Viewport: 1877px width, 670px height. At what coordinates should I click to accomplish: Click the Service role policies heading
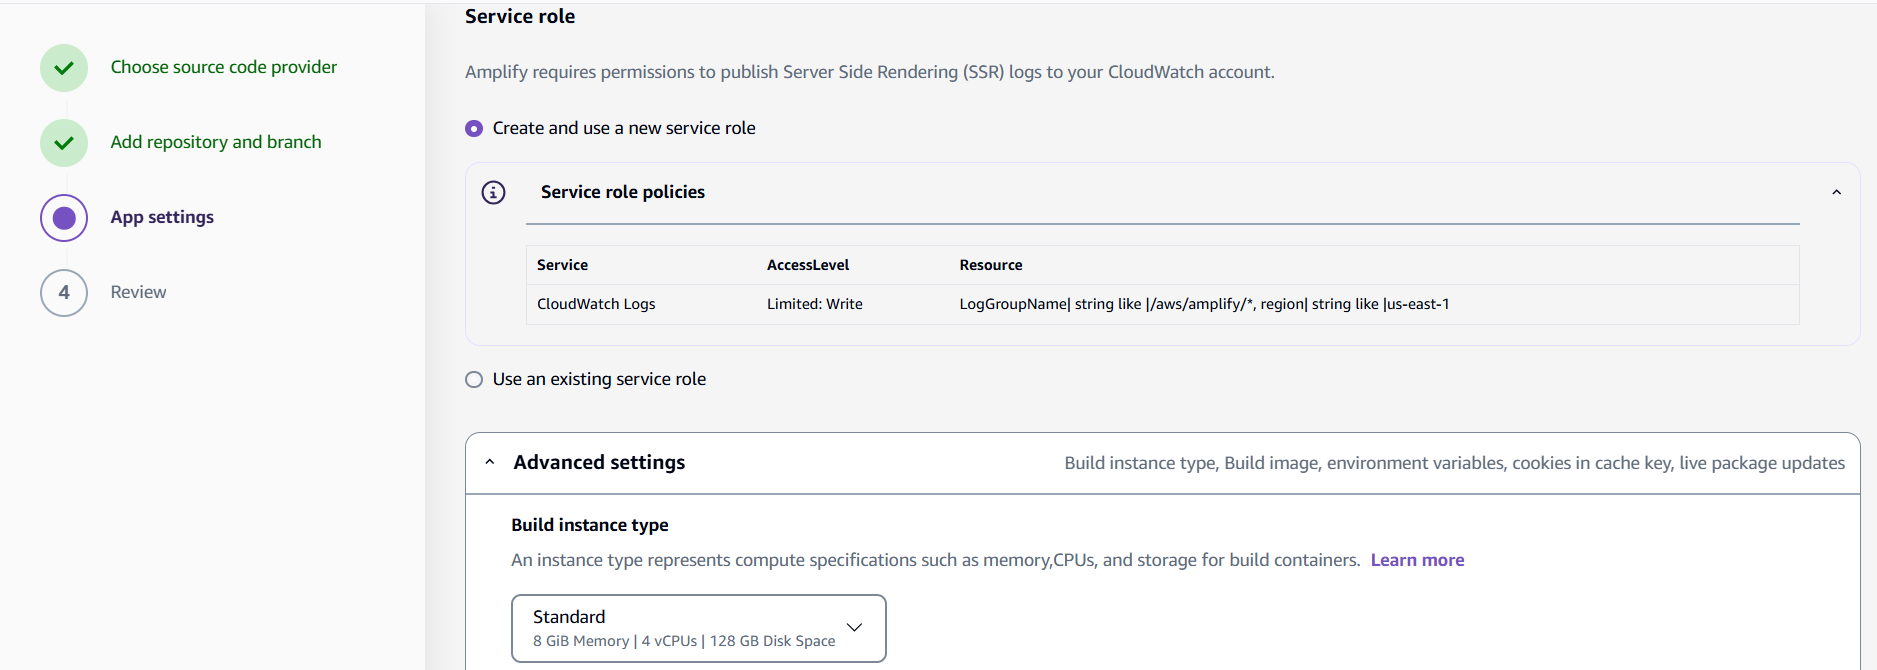point(623,192)
